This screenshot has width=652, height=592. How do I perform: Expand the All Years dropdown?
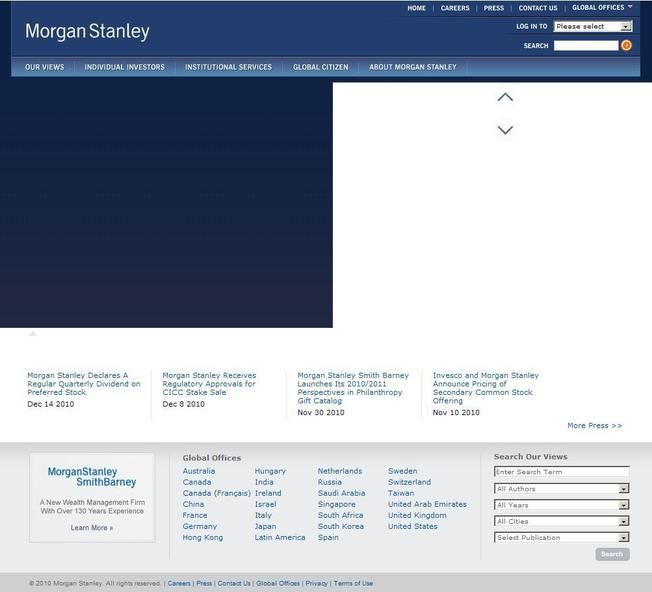561,505
